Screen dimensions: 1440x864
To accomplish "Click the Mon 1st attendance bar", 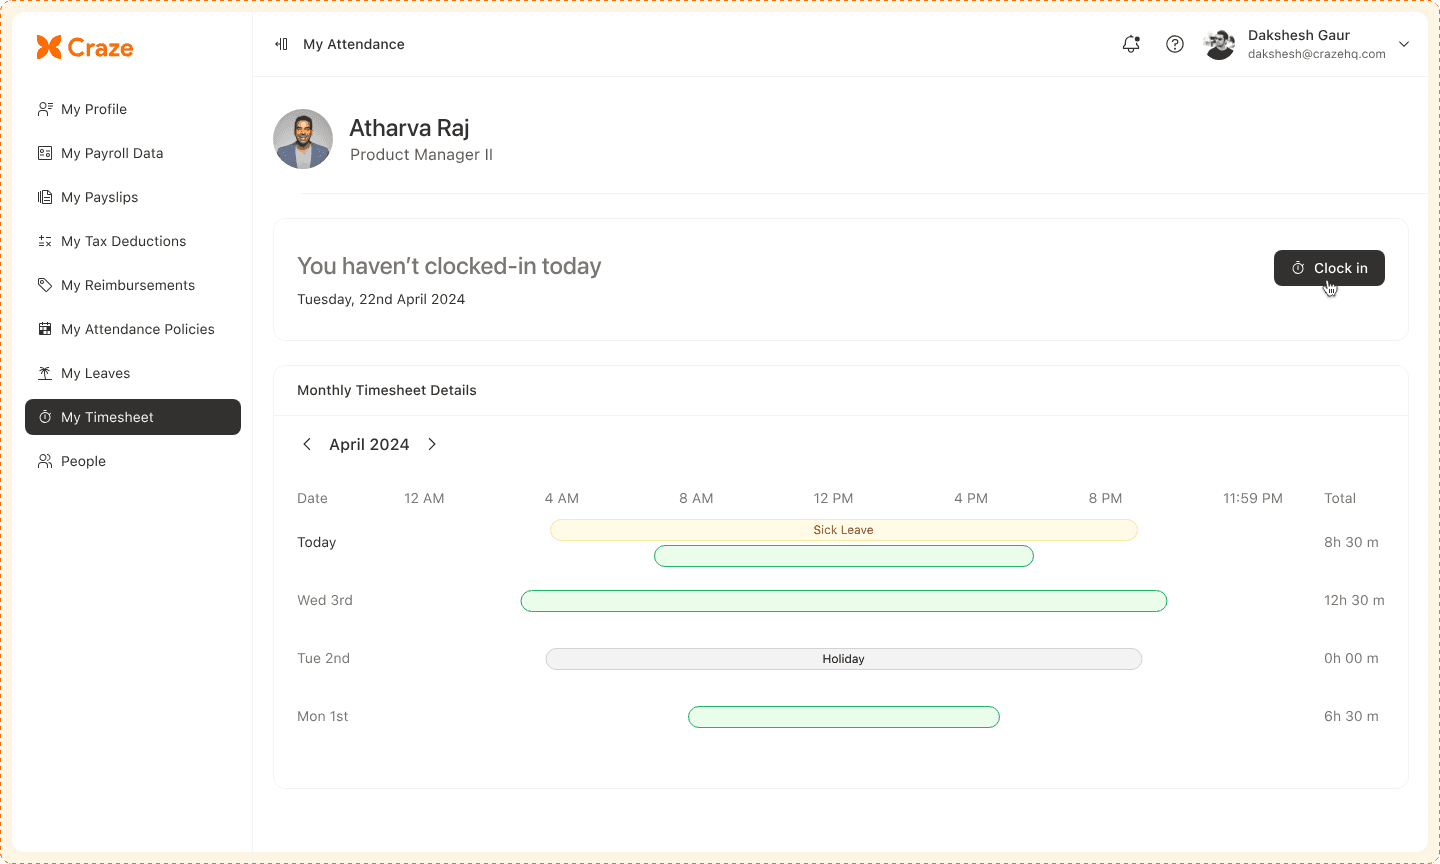I will click(844, 717).
